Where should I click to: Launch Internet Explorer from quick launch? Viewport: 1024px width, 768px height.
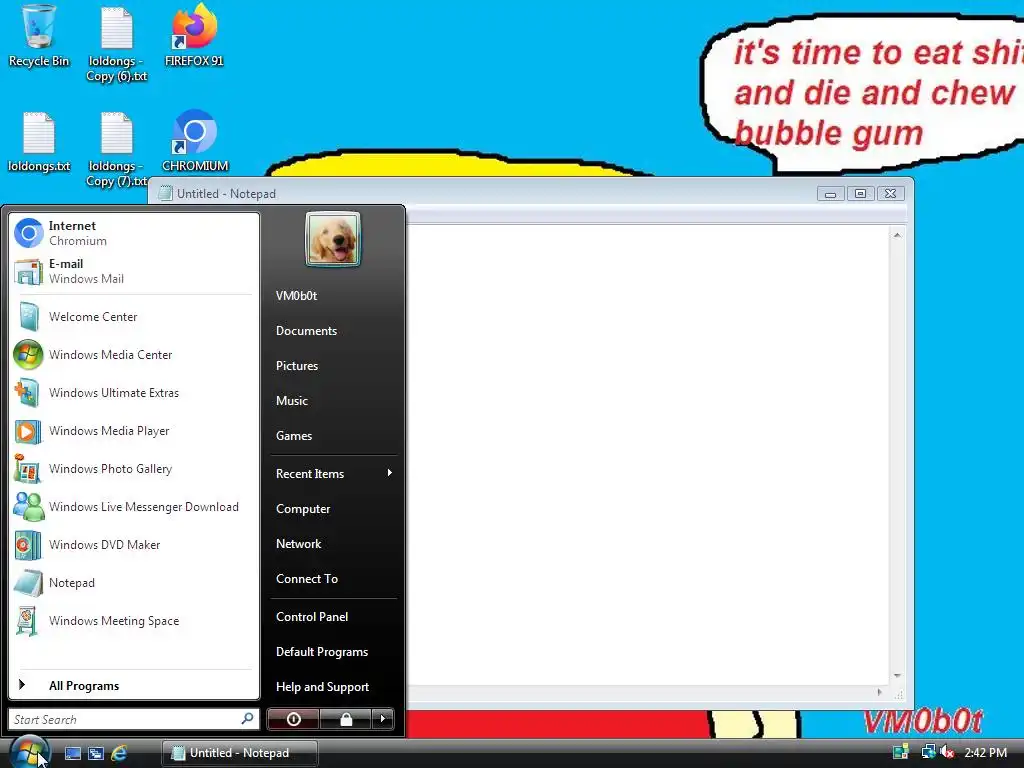(119, 753)
